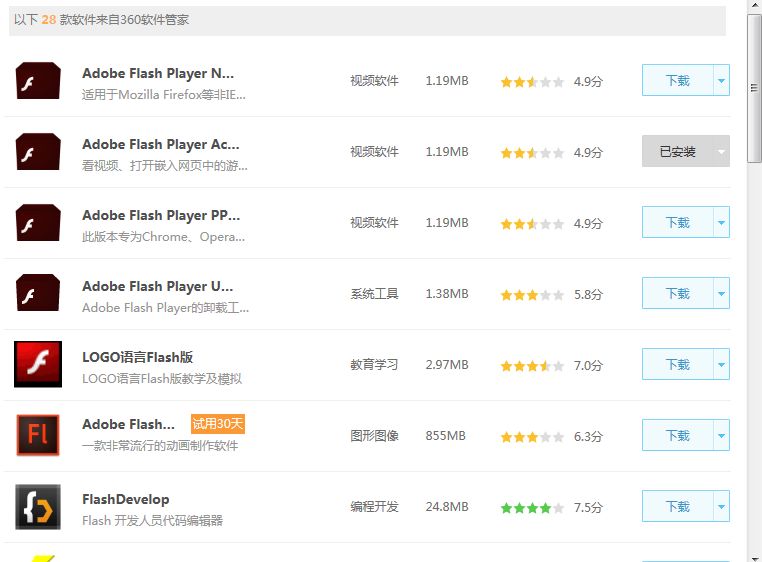Click the LOGO语言Flash版 red icon
This screenshot has width=762, height=562.
(38, 365)
